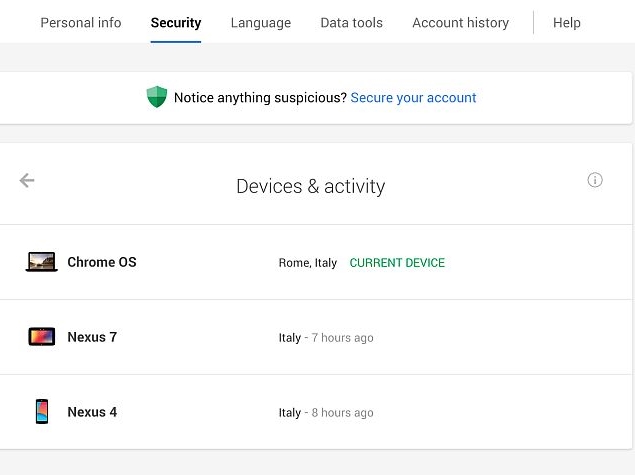Click the Chrome OS laptop icon

coord(41,262)
